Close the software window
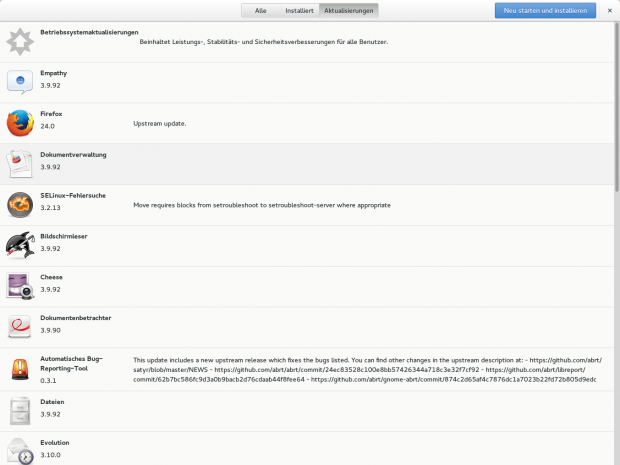This screenshot has width=620, height=465. [x=610, y=10]
